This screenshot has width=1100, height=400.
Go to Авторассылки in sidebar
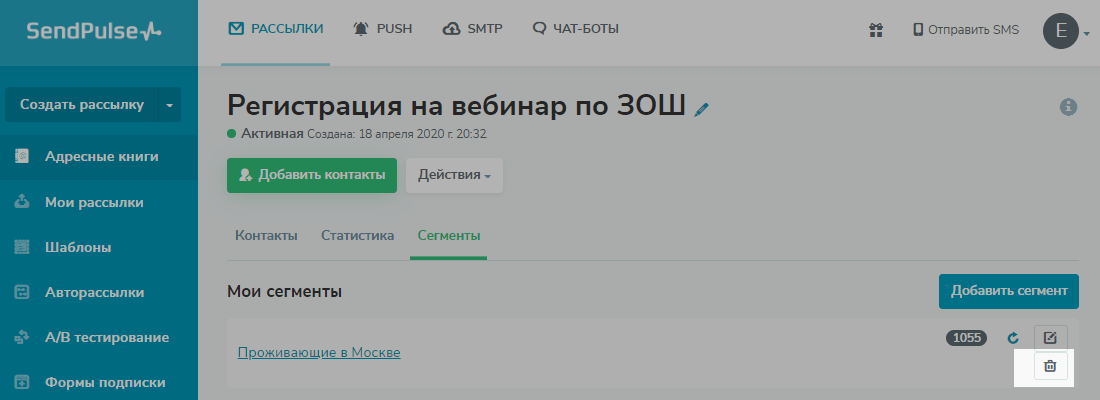(99, 293)
